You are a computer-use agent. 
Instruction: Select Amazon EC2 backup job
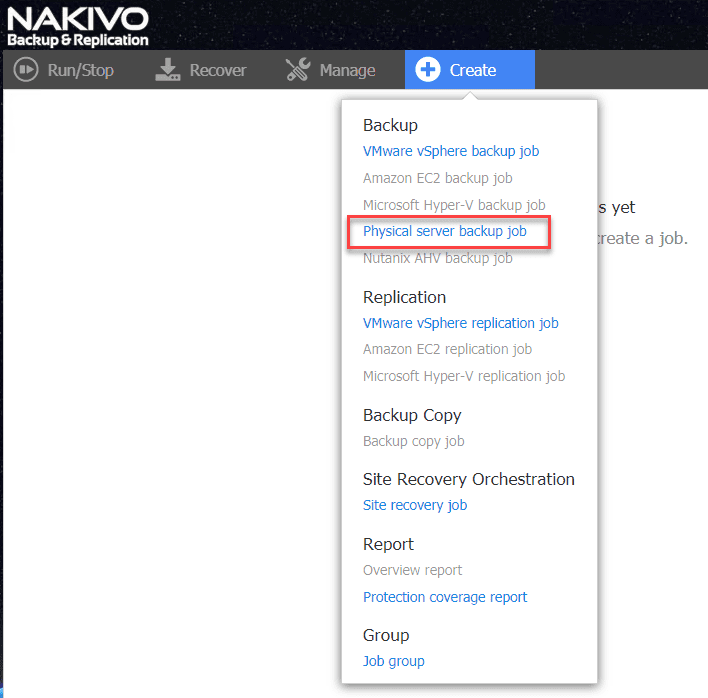click(438, 178)
